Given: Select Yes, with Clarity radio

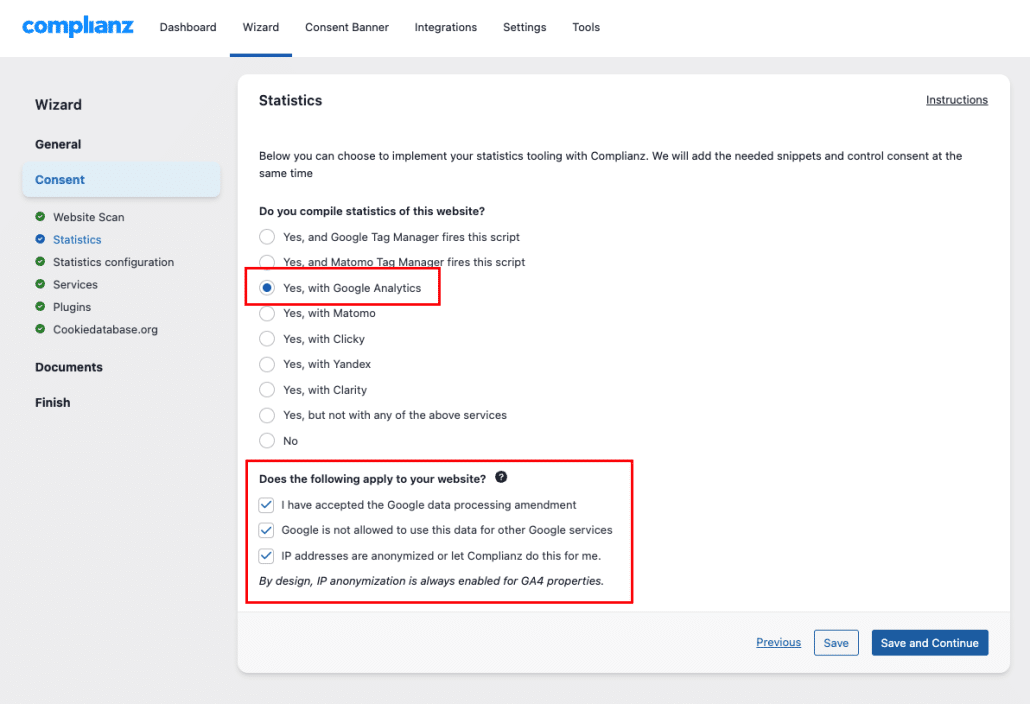Looking at the screenshot, I should click(x=267, y=389).
